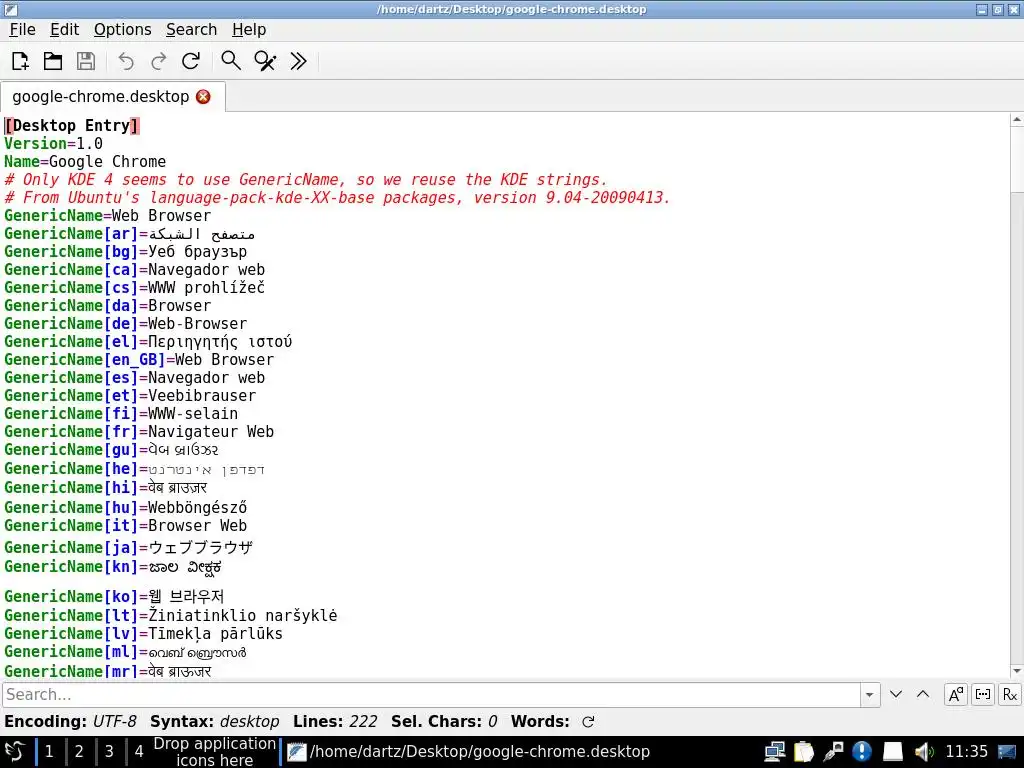
Task: Click the keys tray icon
Action: coord(833,752)
